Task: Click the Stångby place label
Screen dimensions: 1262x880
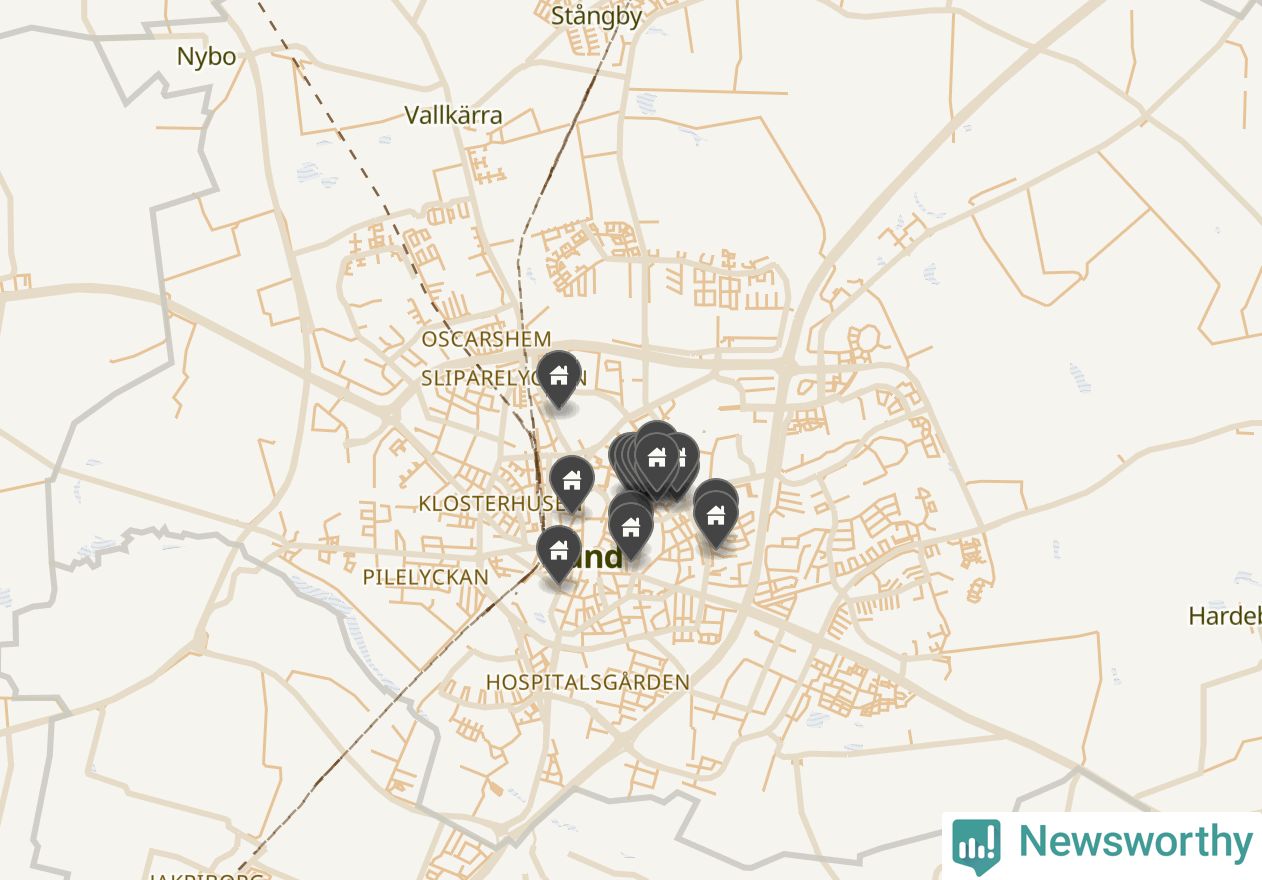Action: tap(597, 15)
